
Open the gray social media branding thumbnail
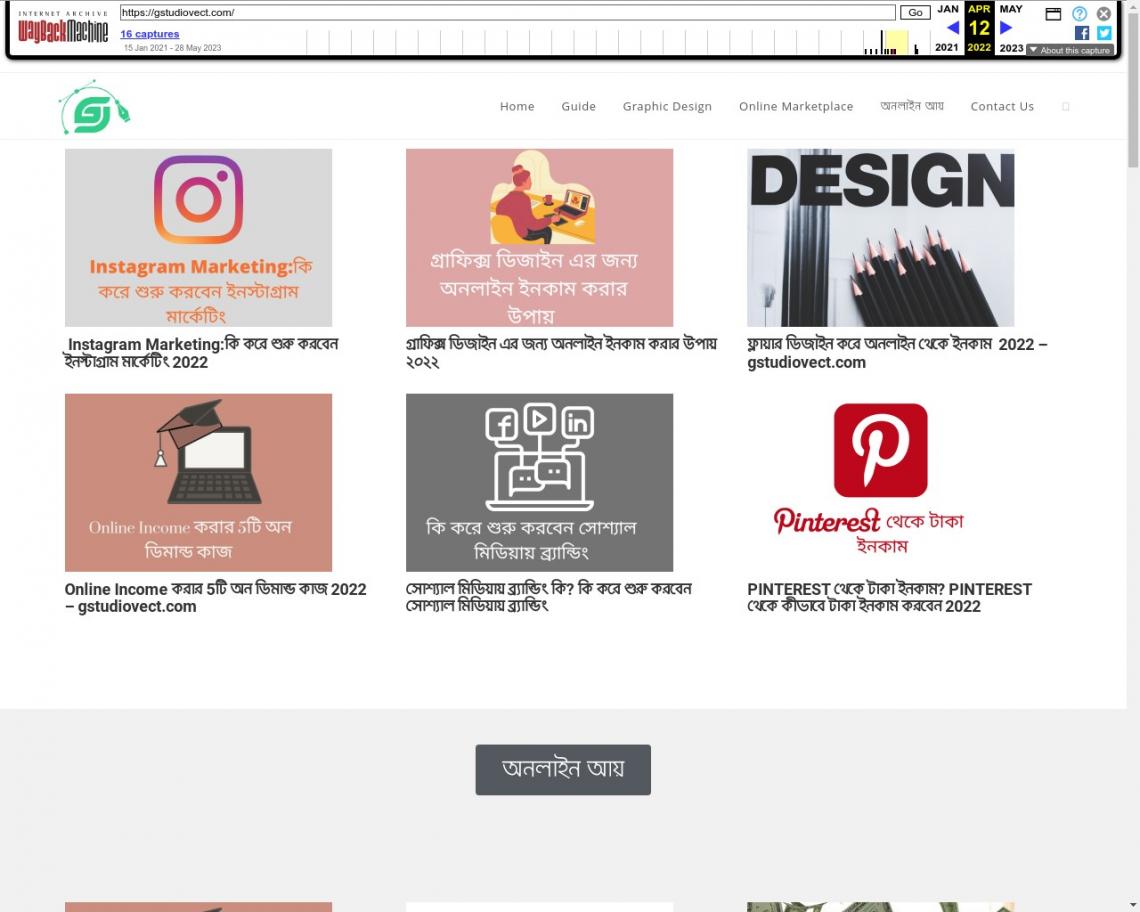point(539,482)
